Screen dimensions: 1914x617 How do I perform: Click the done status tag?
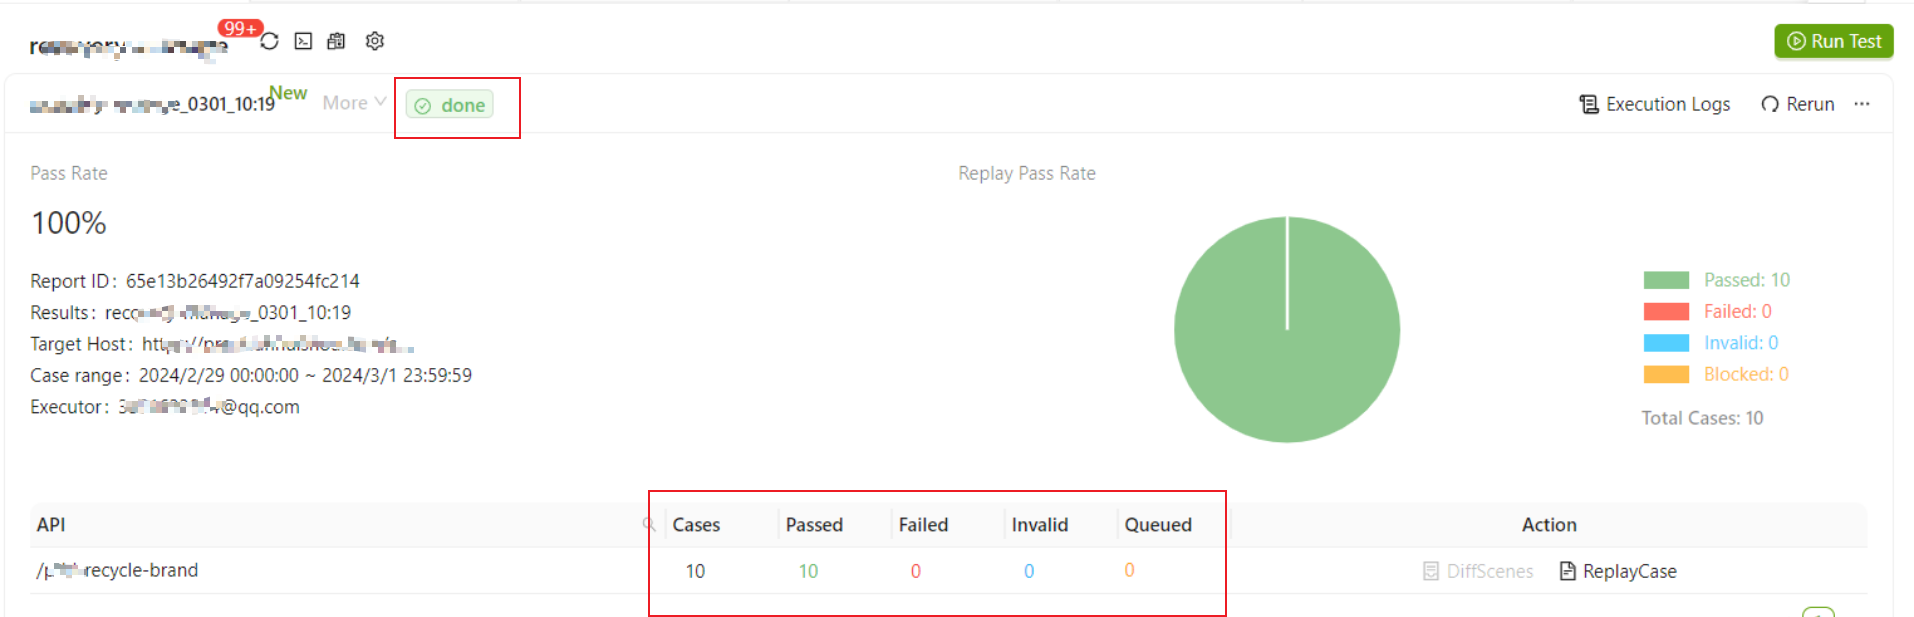(450, 105)
